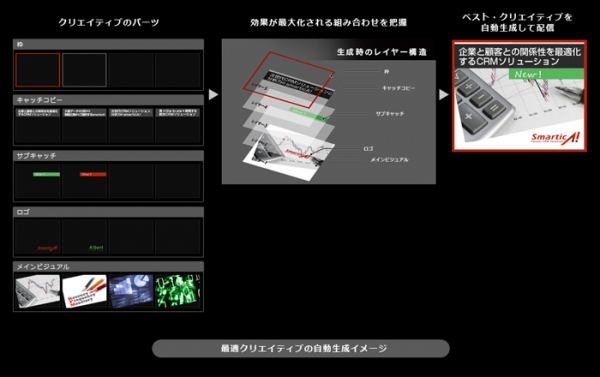Click arrow between parts panel and layer diagram
Viewport: 600px width, 377px height.
click(213, 95)
